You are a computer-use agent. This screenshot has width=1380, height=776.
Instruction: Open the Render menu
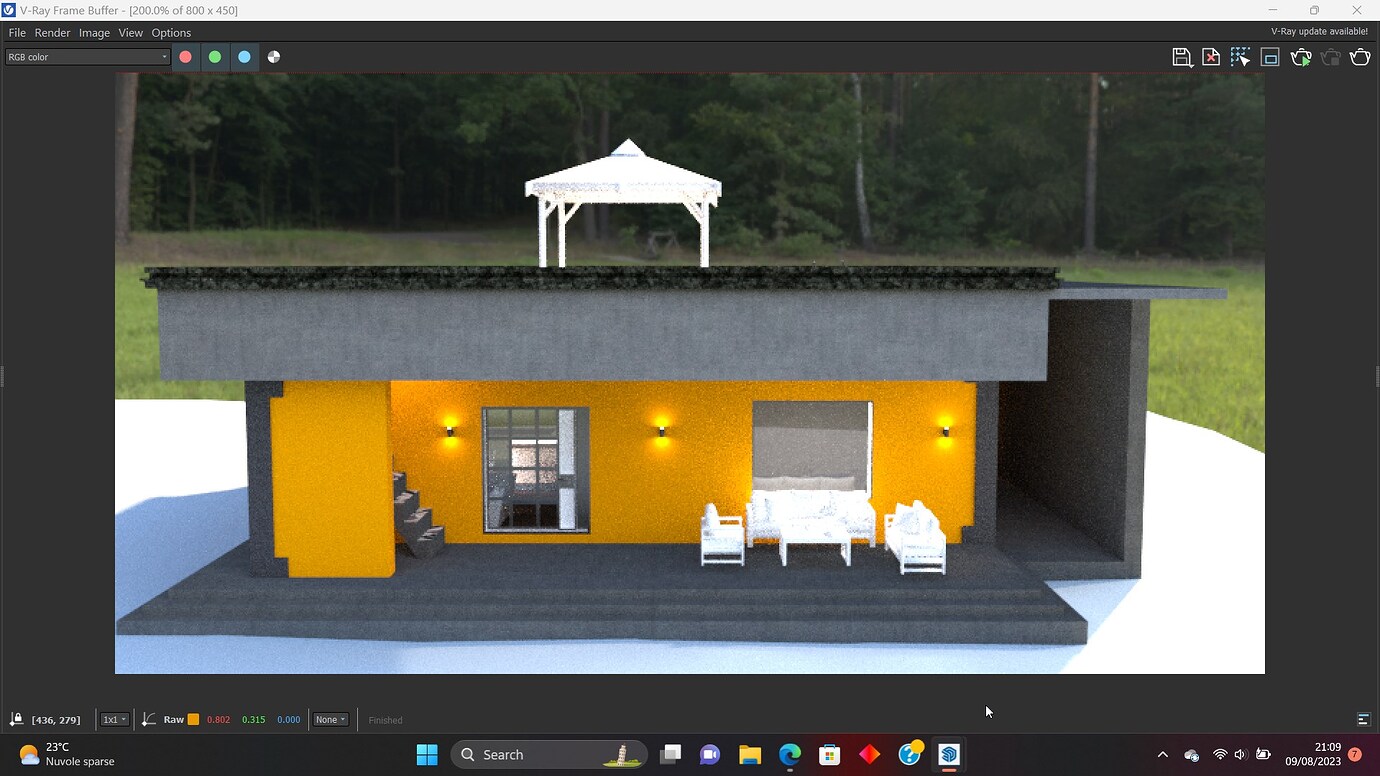coord(52,32)
